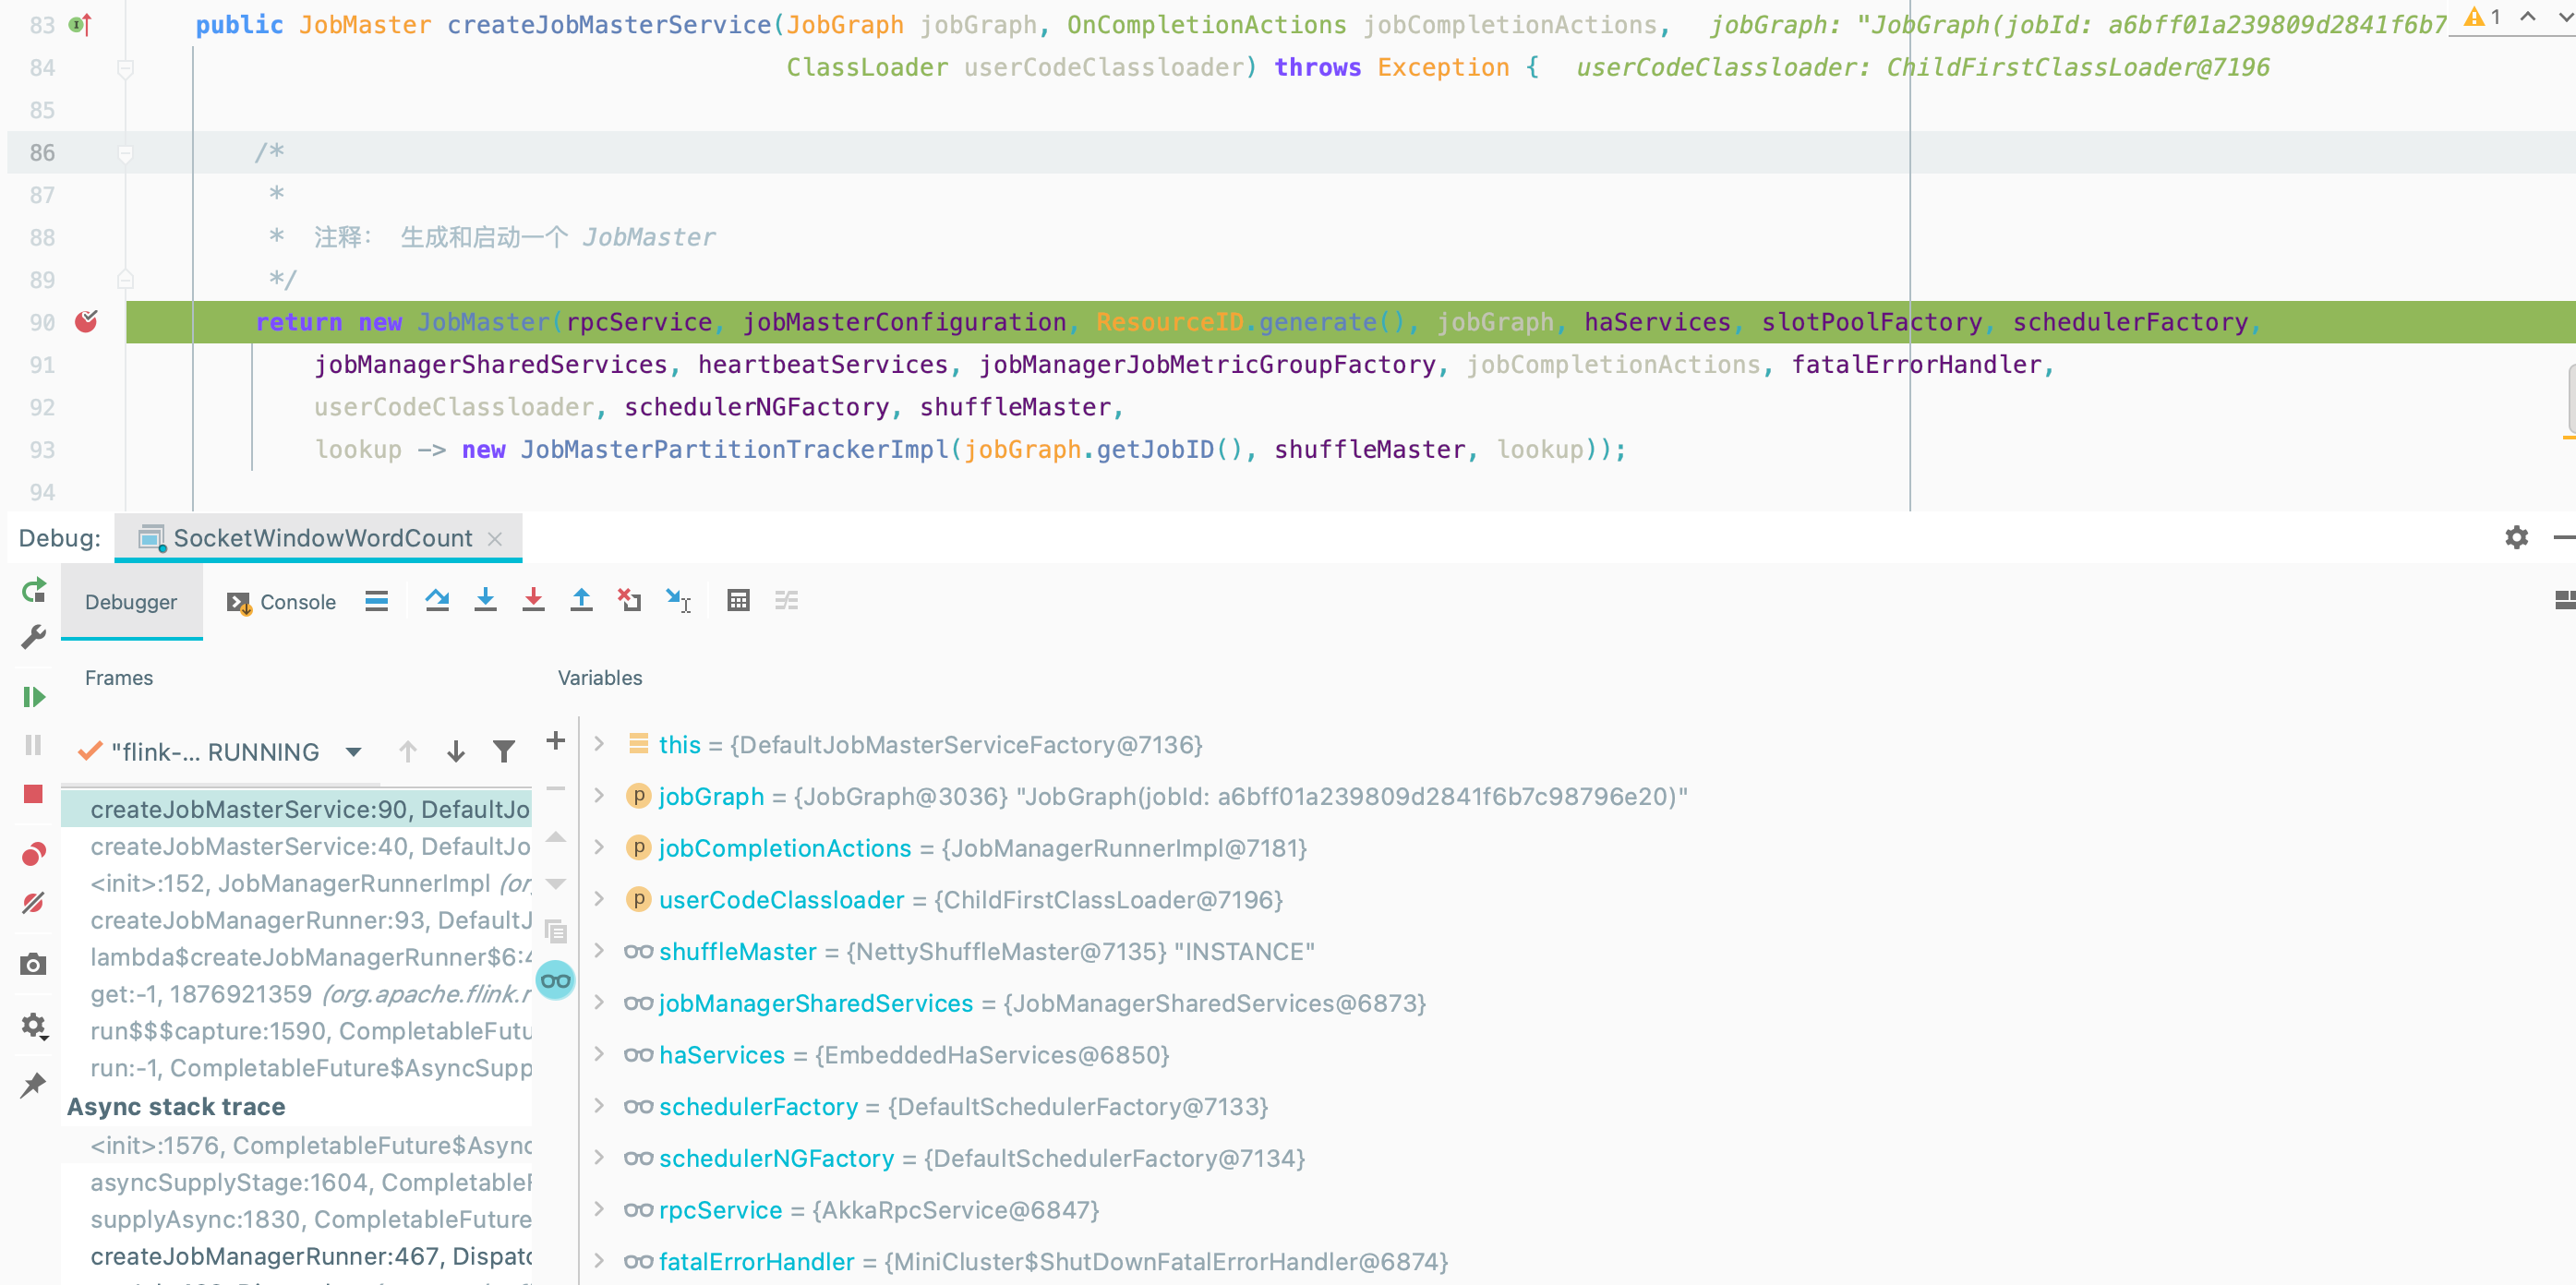
Task: Click Evaluate Expression calculator icon
Action: tap(738, 601)
